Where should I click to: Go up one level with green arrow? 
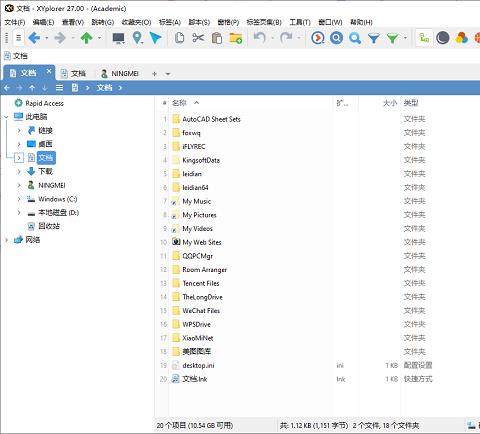coord(87,38)
